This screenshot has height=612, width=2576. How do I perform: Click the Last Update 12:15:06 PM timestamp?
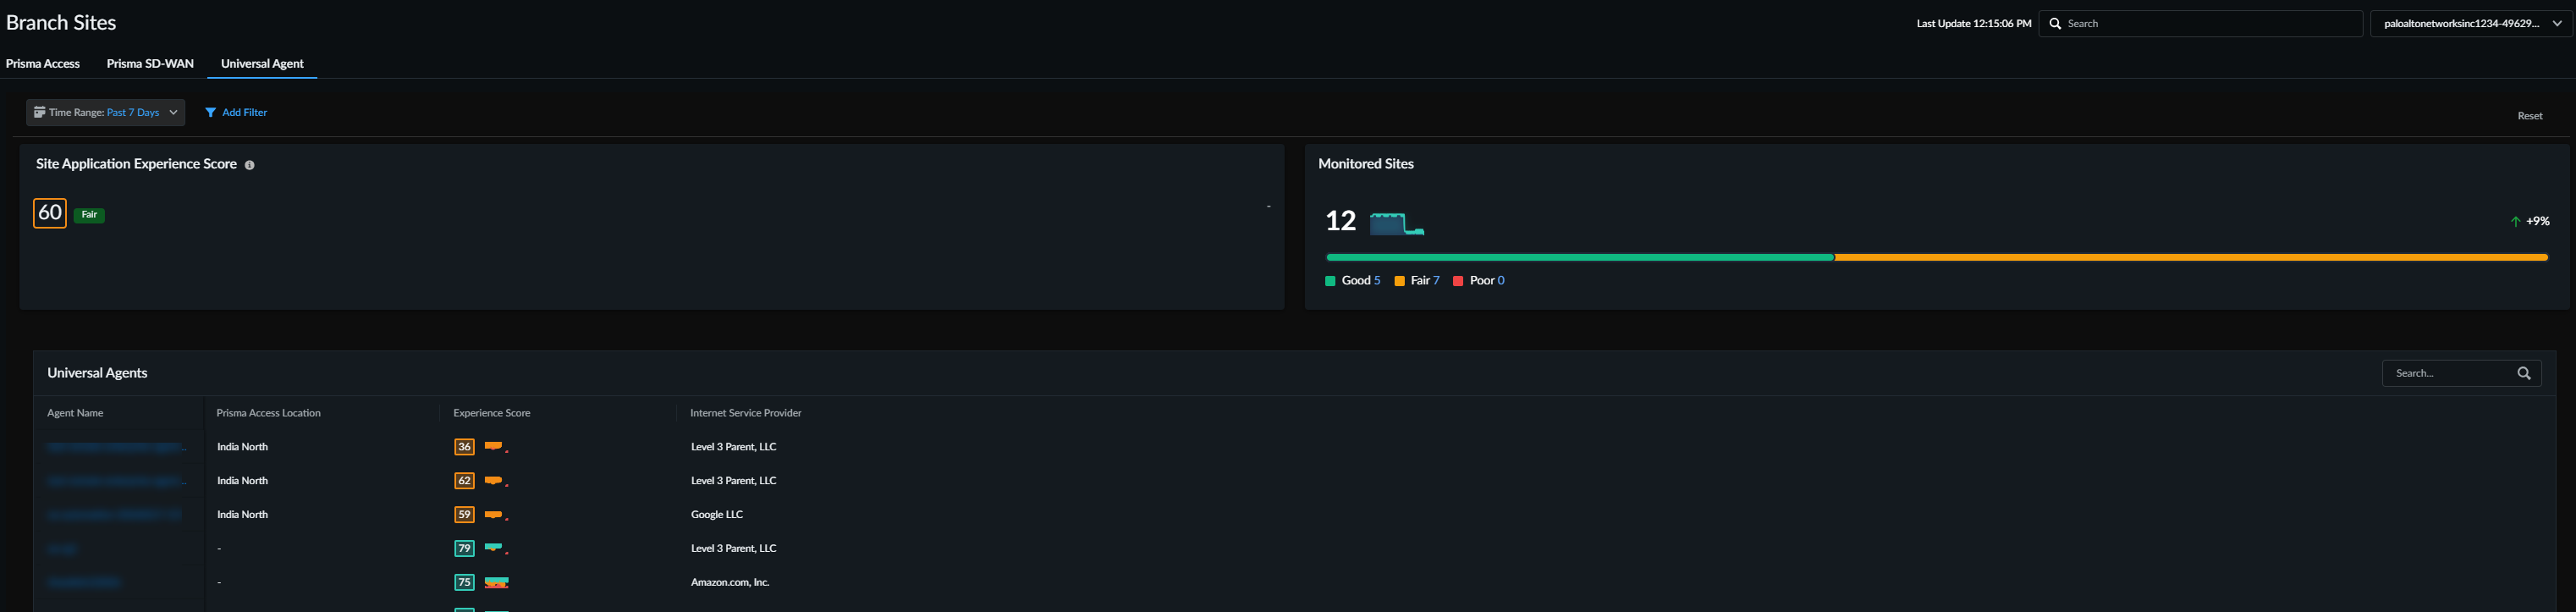click(1973, 23)
